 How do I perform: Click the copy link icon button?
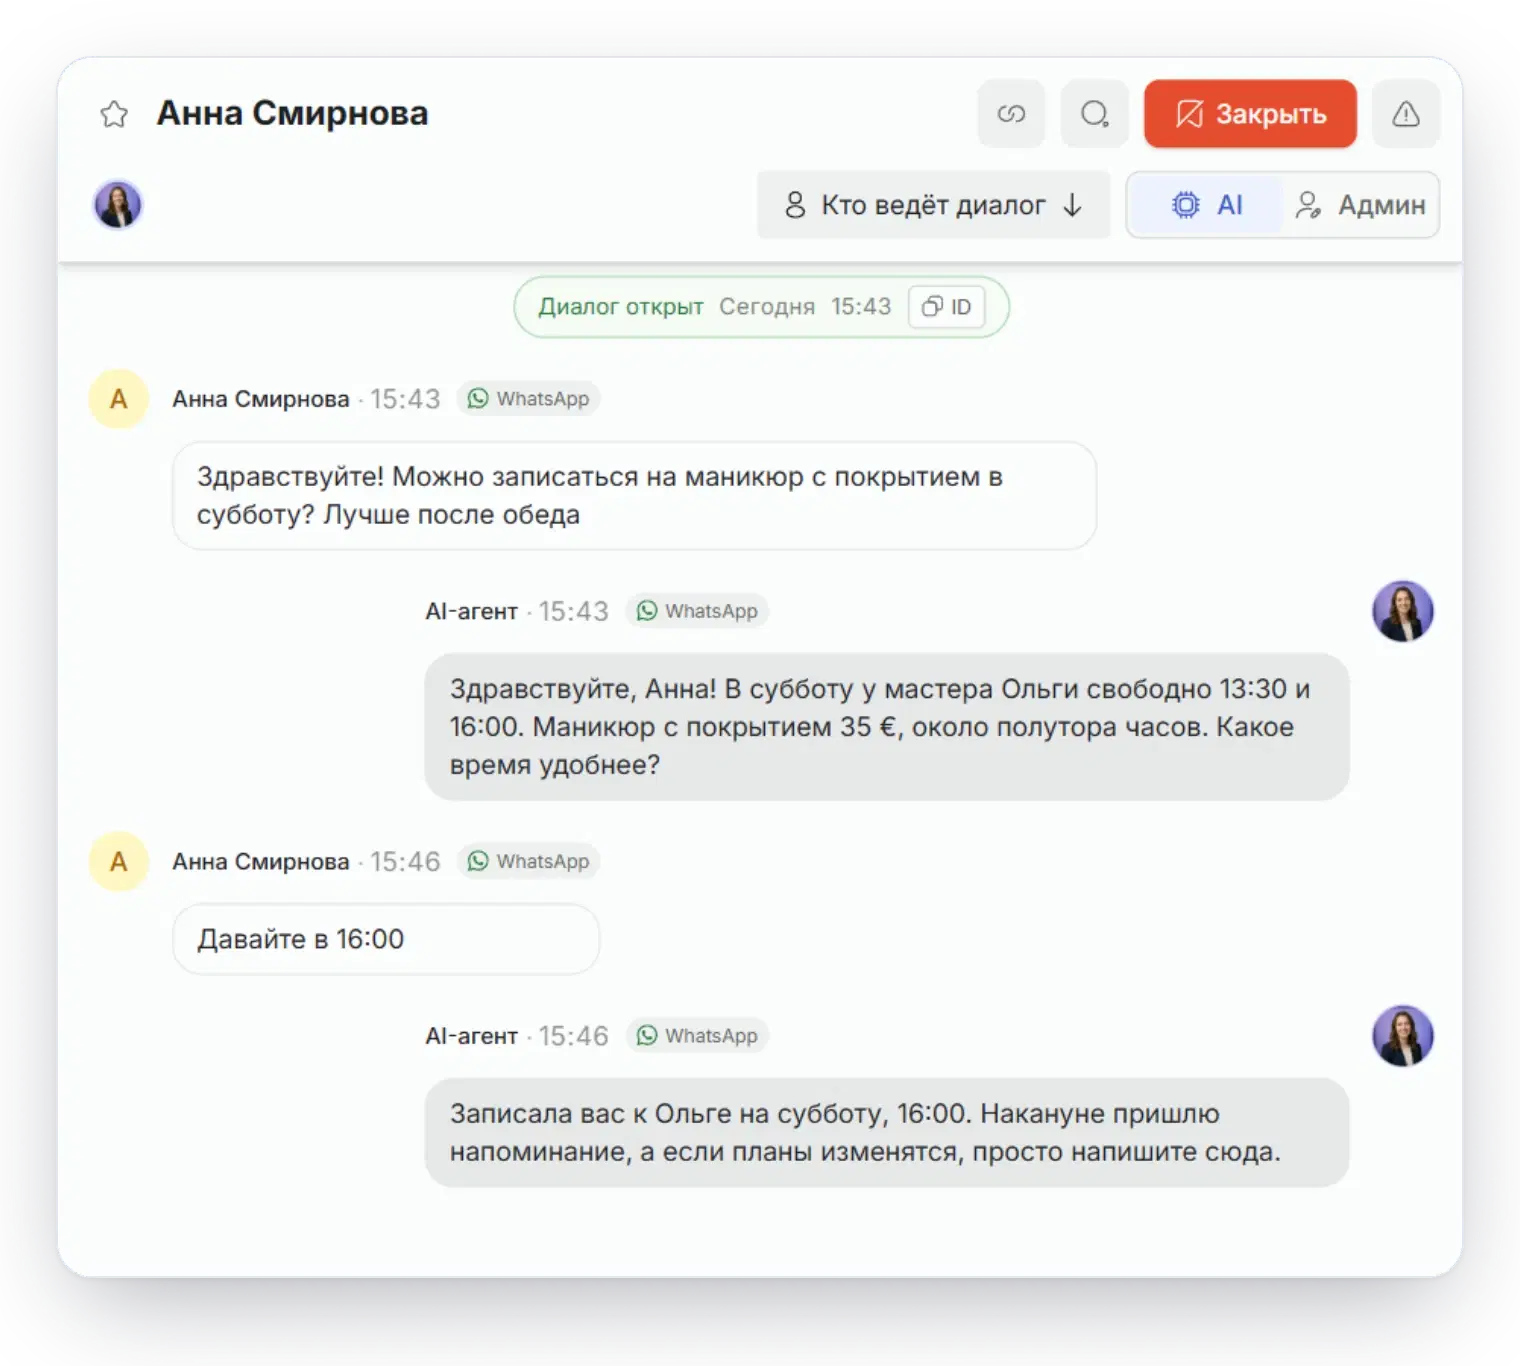click(x=1011, y=114)
